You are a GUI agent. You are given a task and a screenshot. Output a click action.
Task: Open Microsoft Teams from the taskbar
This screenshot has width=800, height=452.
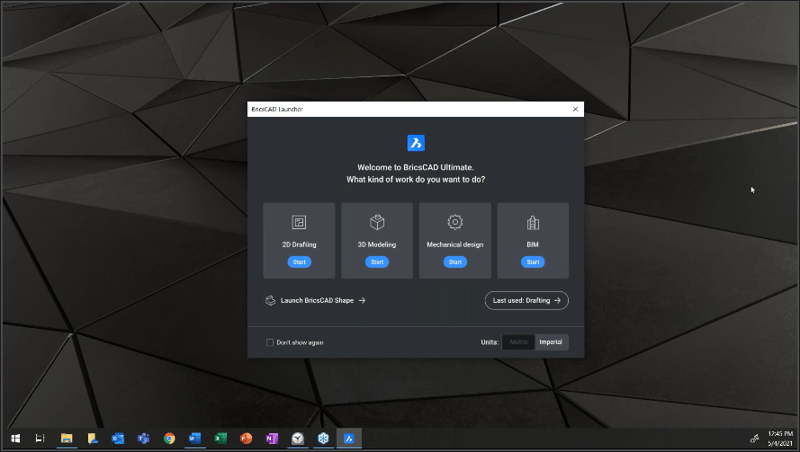point(143,438)
